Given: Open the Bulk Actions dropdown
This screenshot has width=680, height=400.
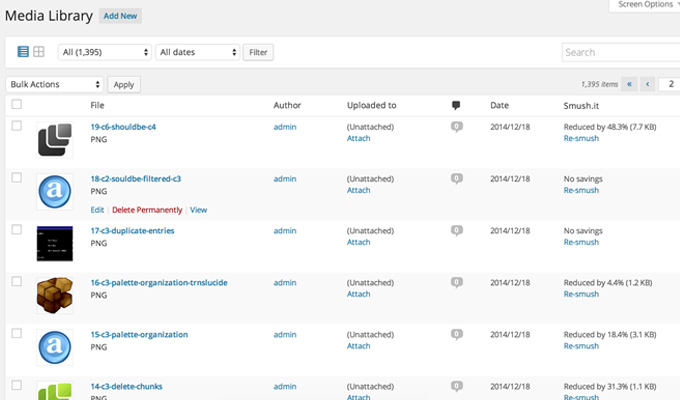Looking at the screenshot, I should [55, 84].
